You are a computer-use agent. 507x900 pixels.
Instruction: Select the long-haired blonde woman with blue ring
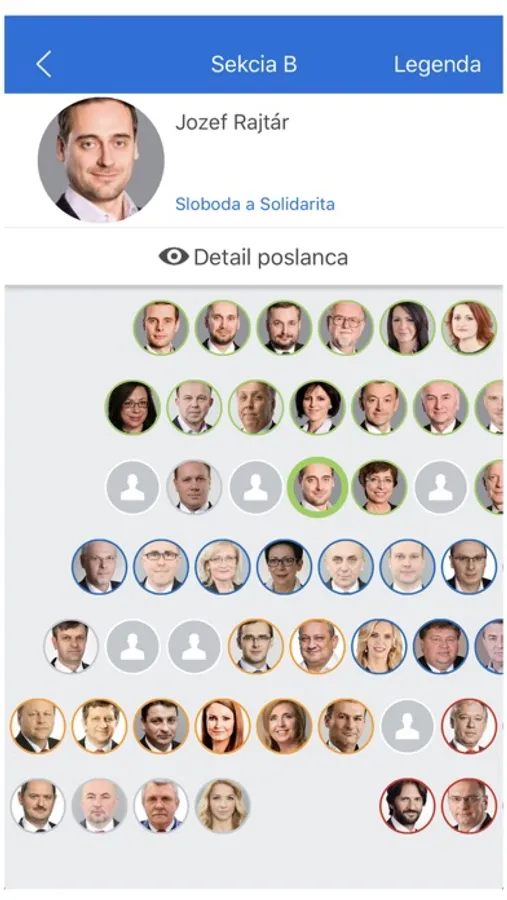[x=379, y=646]
